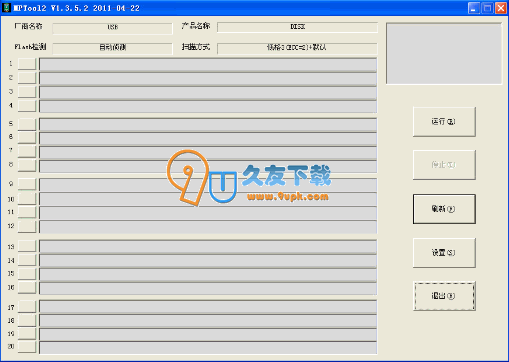Click port 12 slot button

(27, 226)
